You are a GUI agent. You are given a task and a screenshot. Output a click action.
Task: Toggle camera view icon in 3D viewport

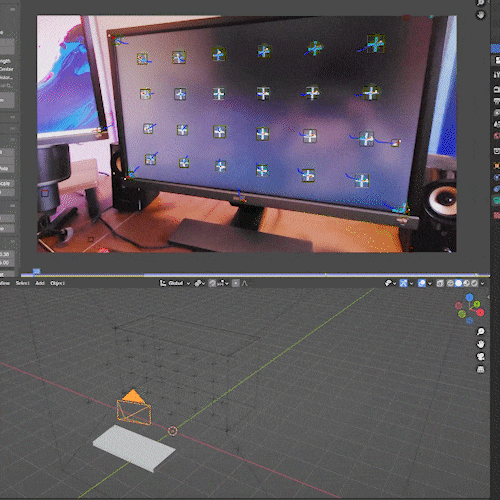480,356
